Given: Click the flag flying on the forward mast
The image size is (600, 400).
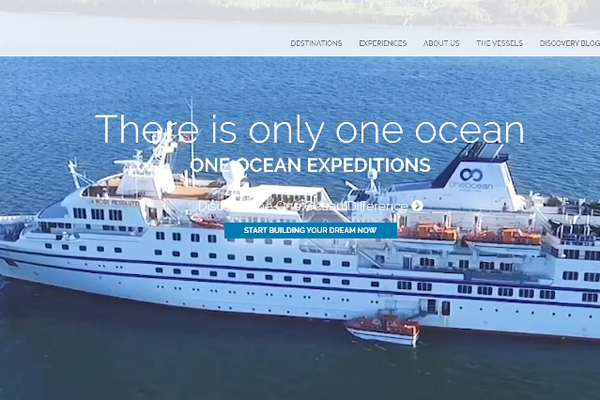Looking at the screenshot, I should [x=186, y=137].
